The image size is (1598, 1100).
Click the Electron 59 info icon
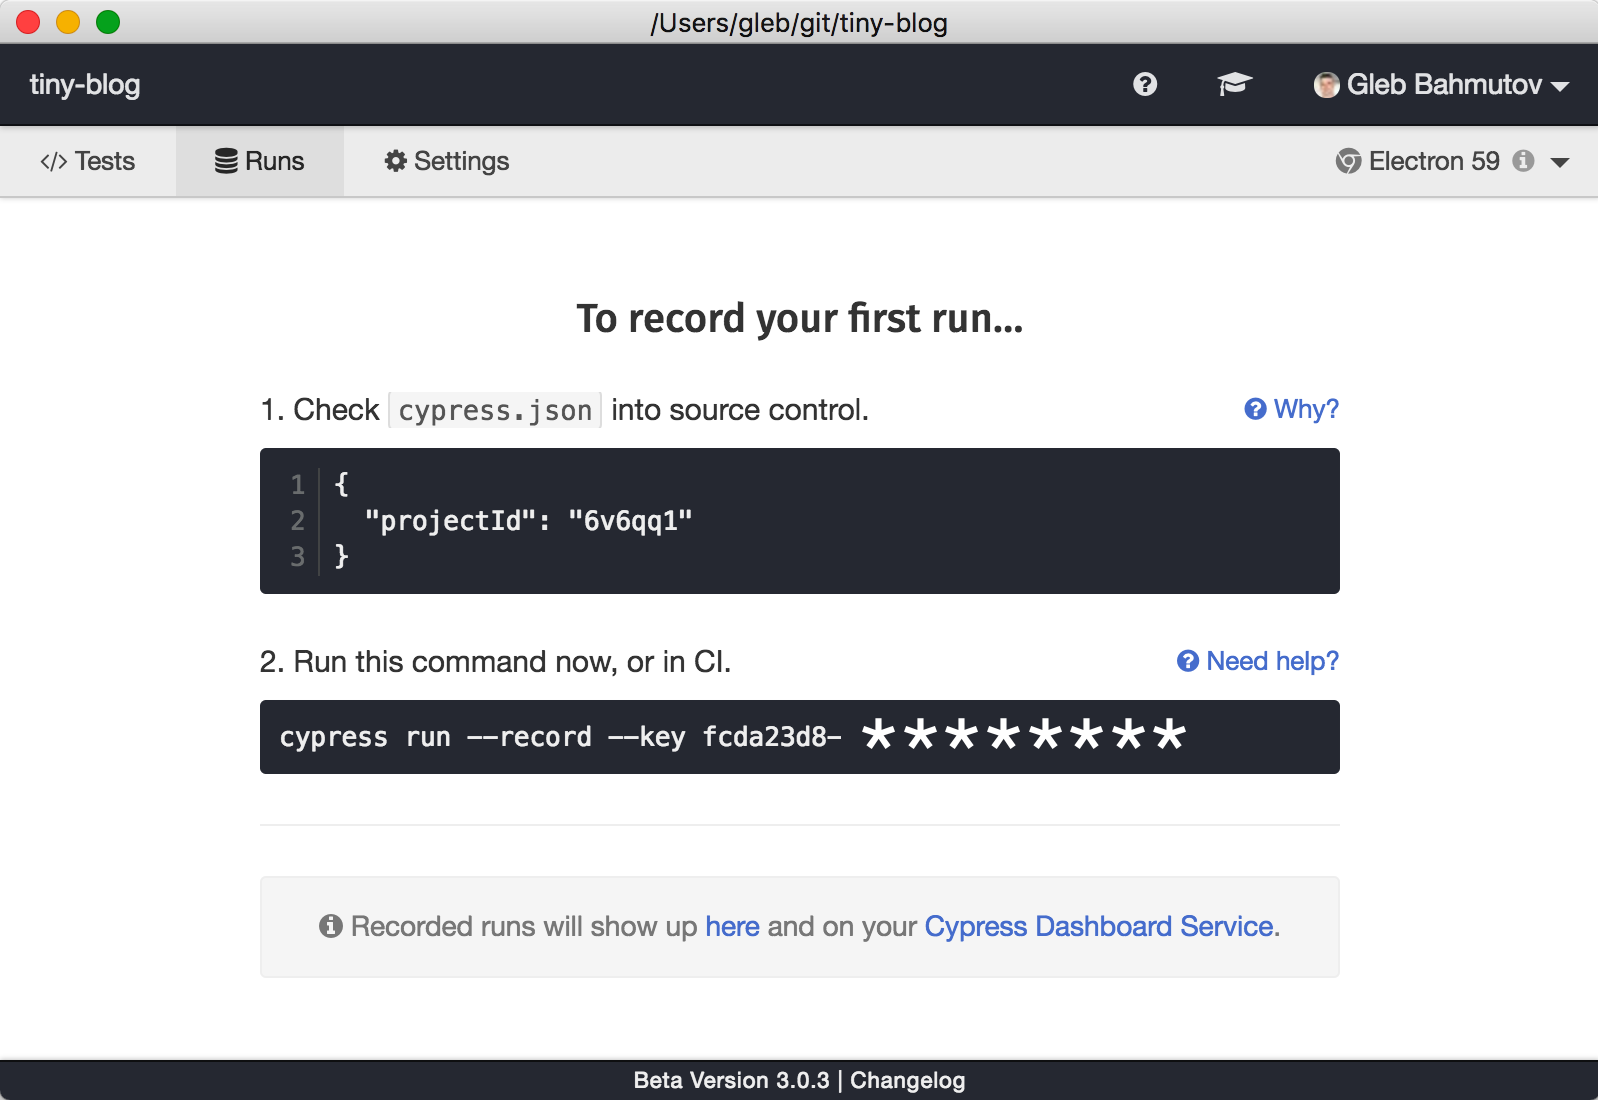[1523, 161]
